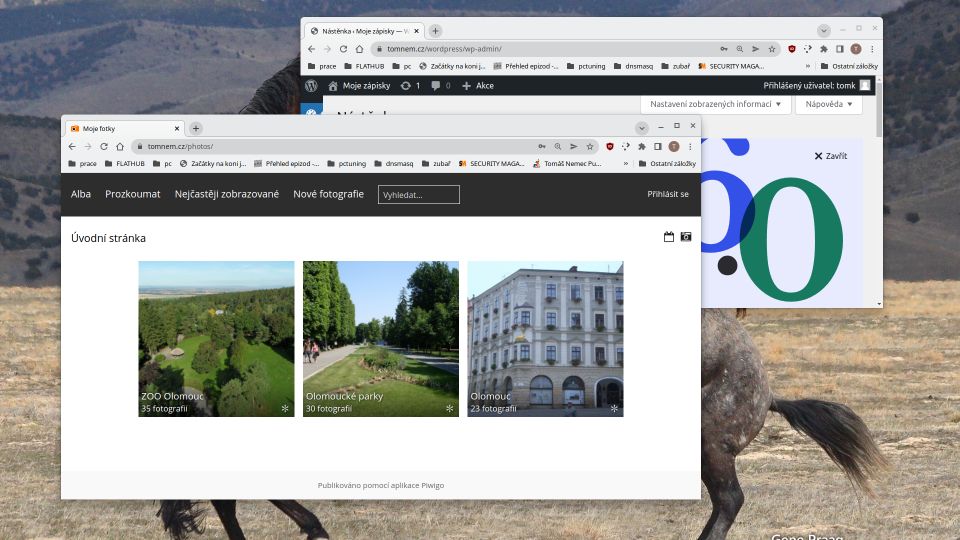Click the Přihlásit se login link
960x540 pixels.
tap(668, 194)
